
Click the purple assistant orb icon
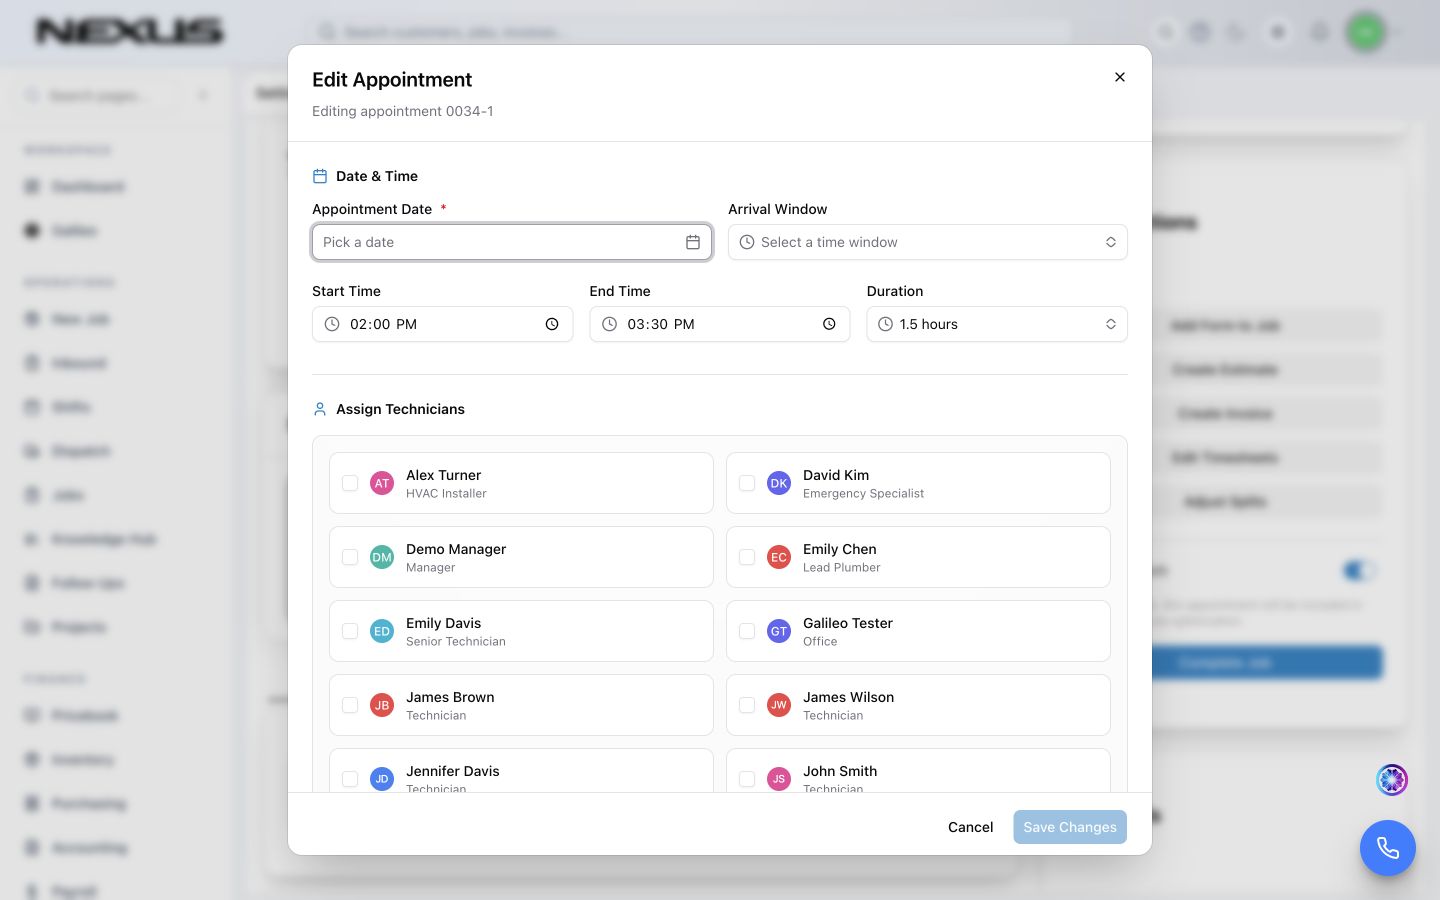click(x=1392, y=779)
